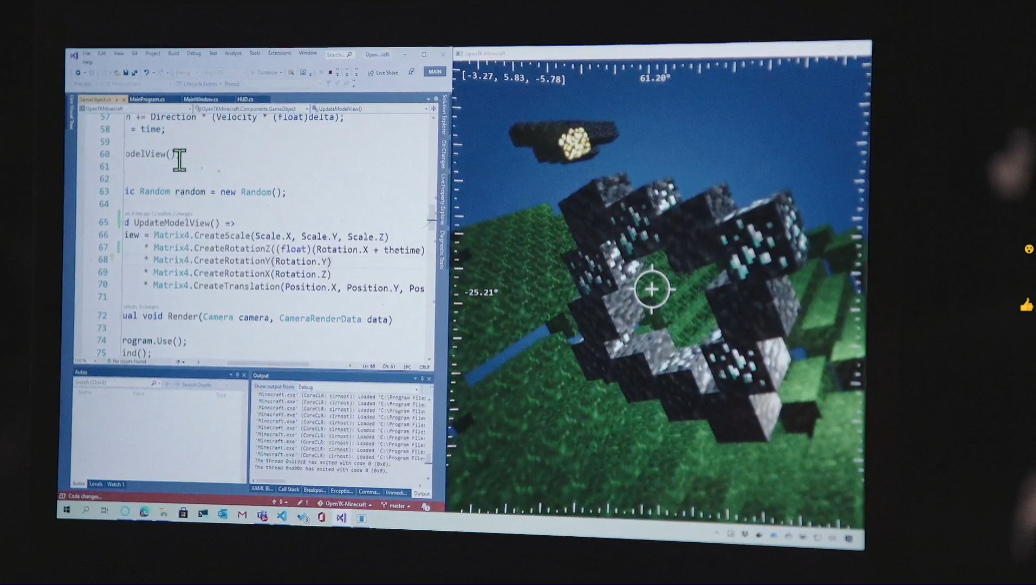Open the File menu in Visual Studio
The height and width of the screenshot is (585, 1036).
pyautogui.click(x=87, y=54)
